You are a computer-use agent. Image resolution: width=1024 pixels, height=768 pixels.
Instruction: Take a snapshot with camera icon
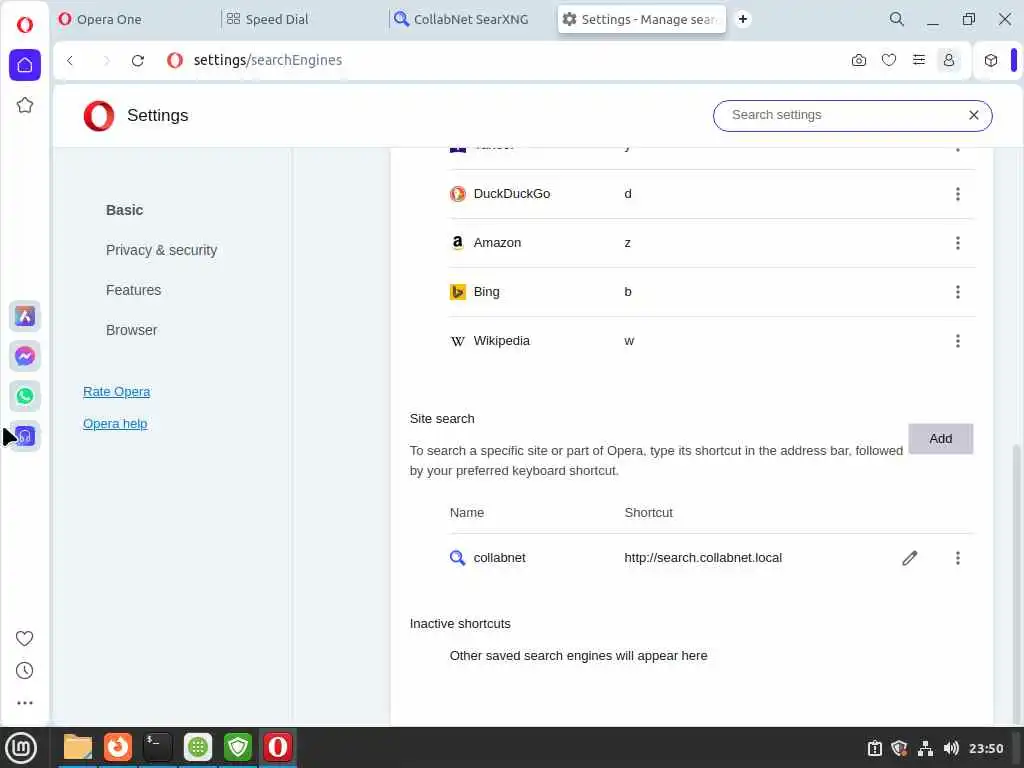[859, 60]
